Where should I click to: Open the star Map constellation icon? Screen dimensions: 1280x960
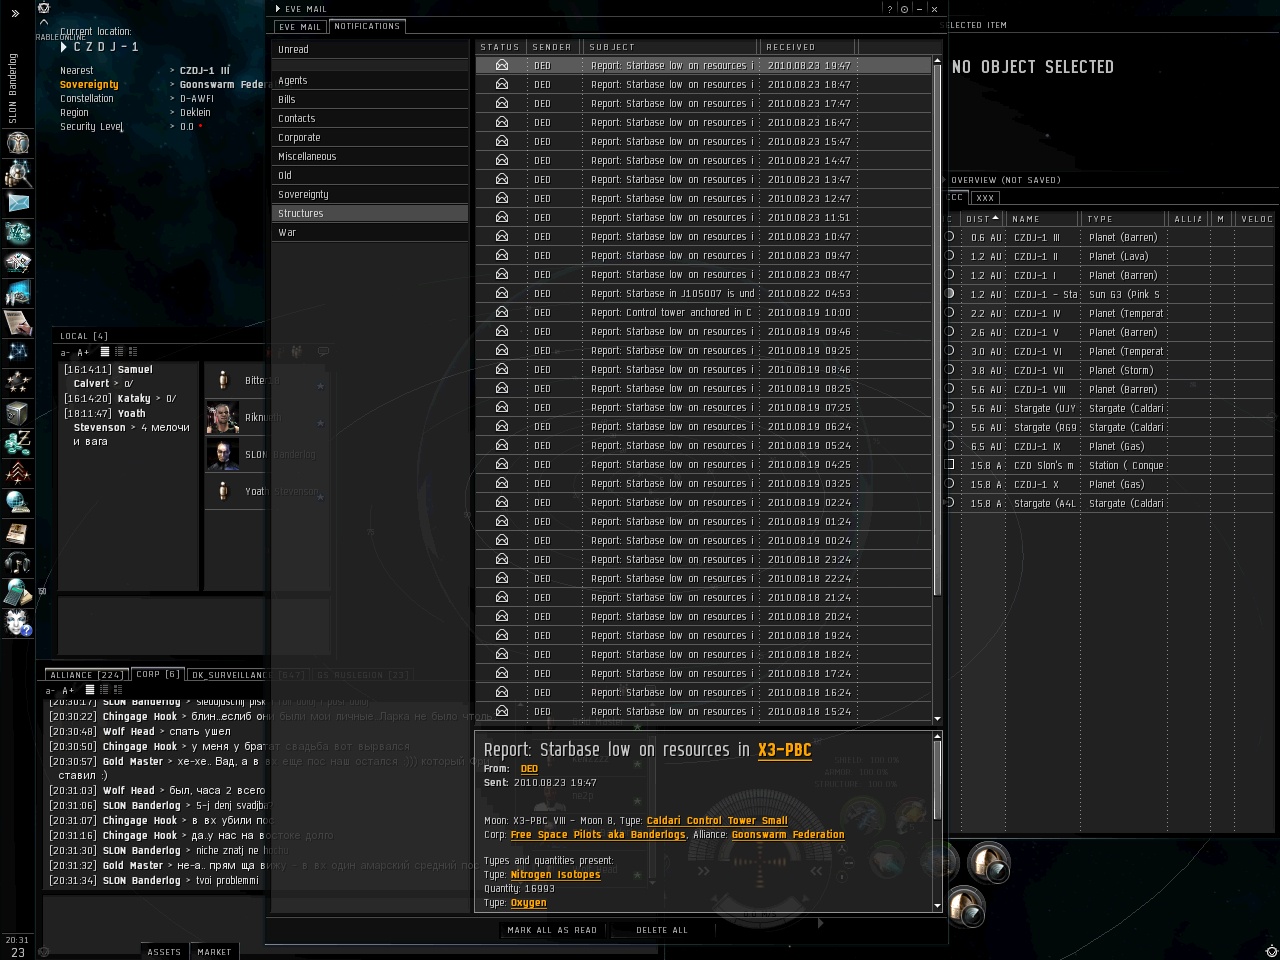point(17,352)
